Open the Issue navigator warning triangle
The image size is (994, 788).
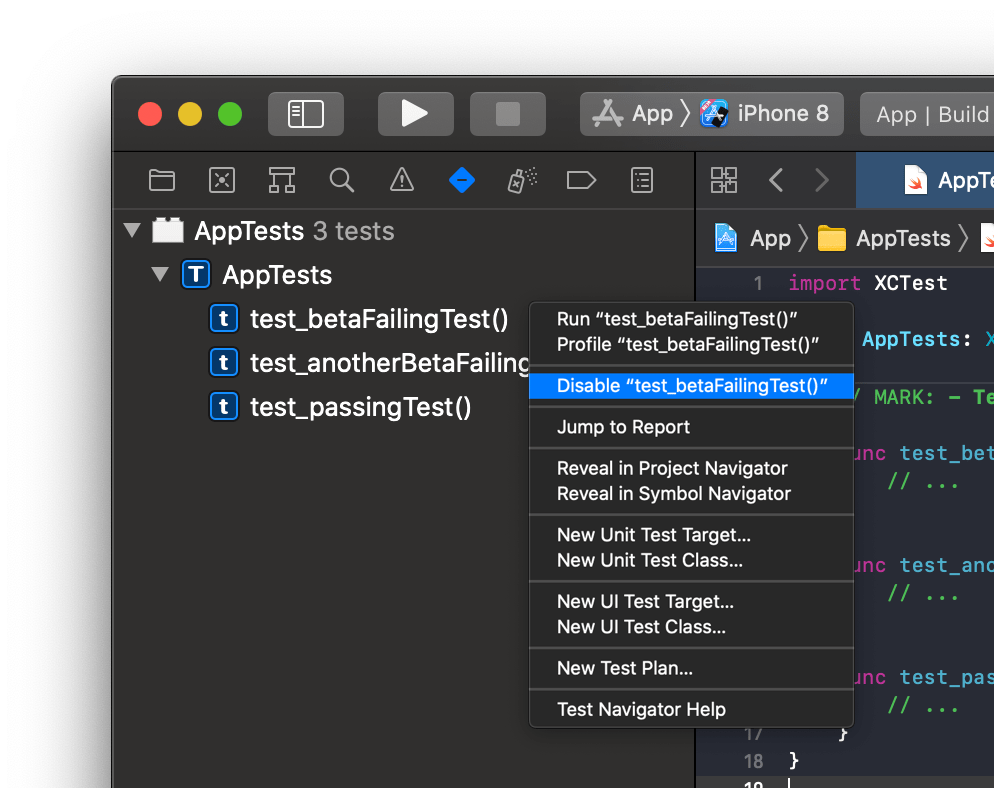point(401,180)
